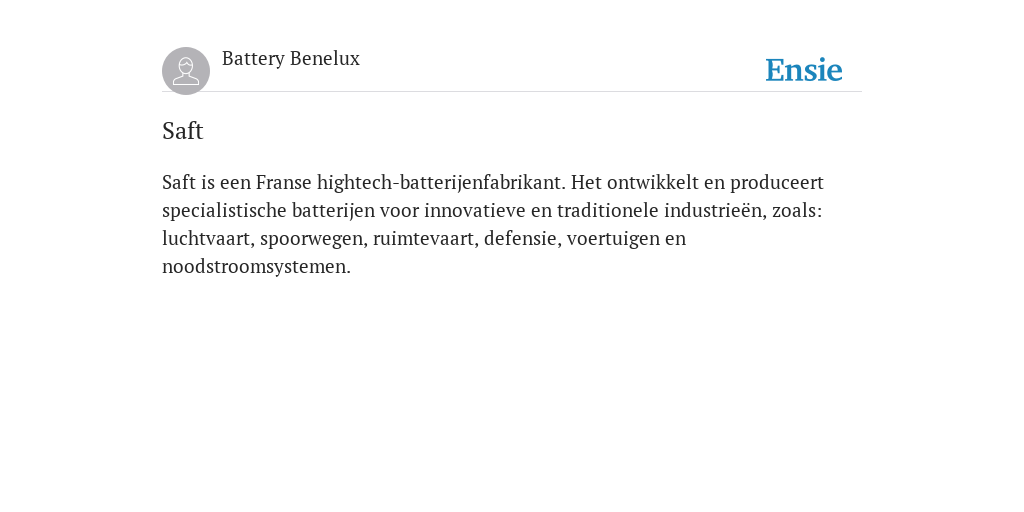Viewport: 1024px width, 512px height.
Task: Click the word industrieën in the paragraph
Action: coord(715,210)
